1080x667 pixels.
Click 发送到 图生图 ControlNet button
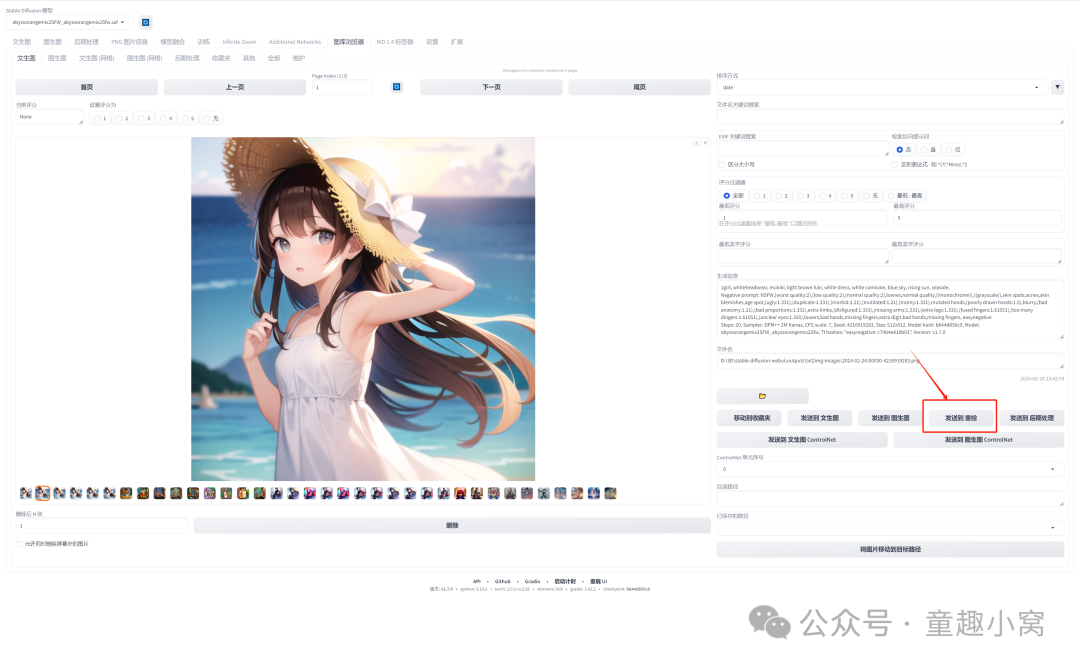pos(979,440)
